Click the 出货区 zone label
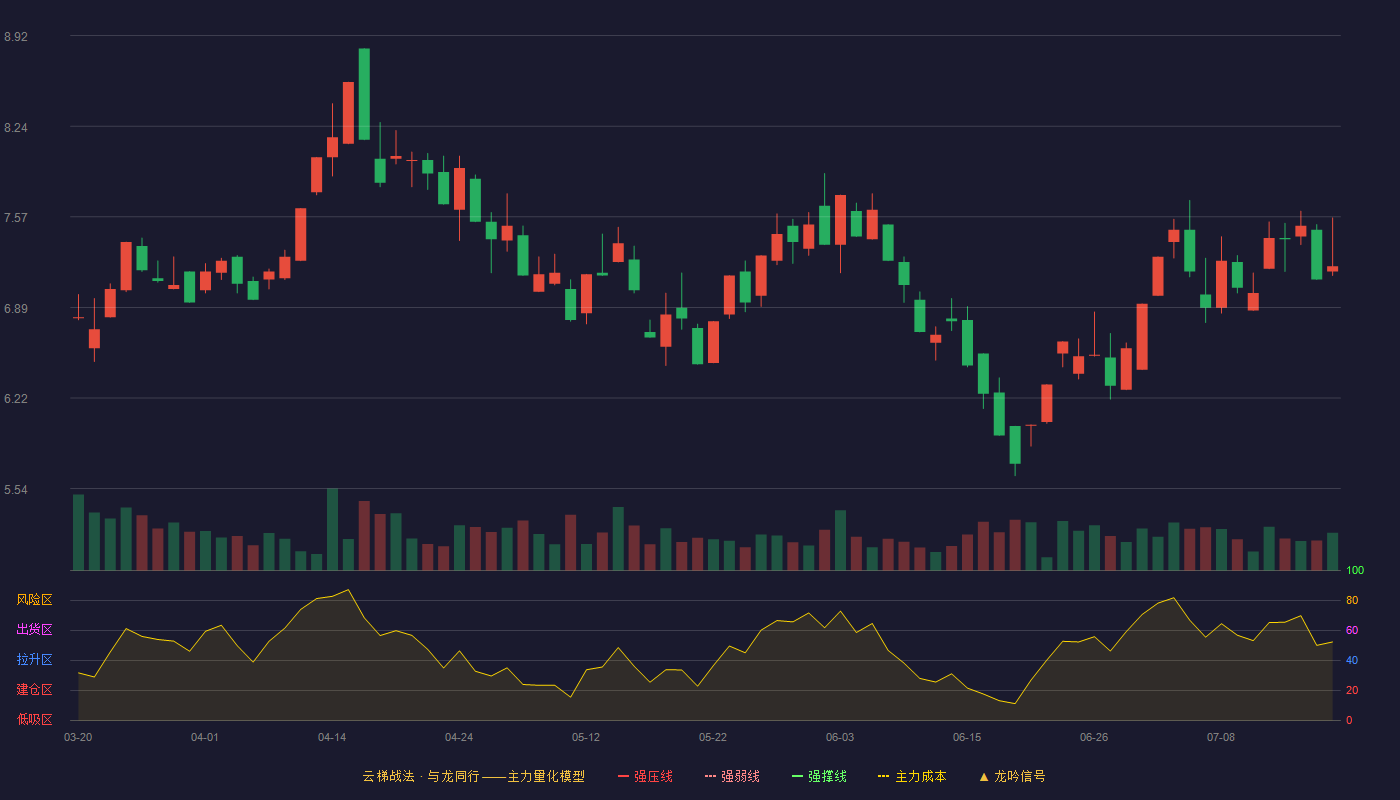Screen dimensions: 1400x800 click(34, 630)
